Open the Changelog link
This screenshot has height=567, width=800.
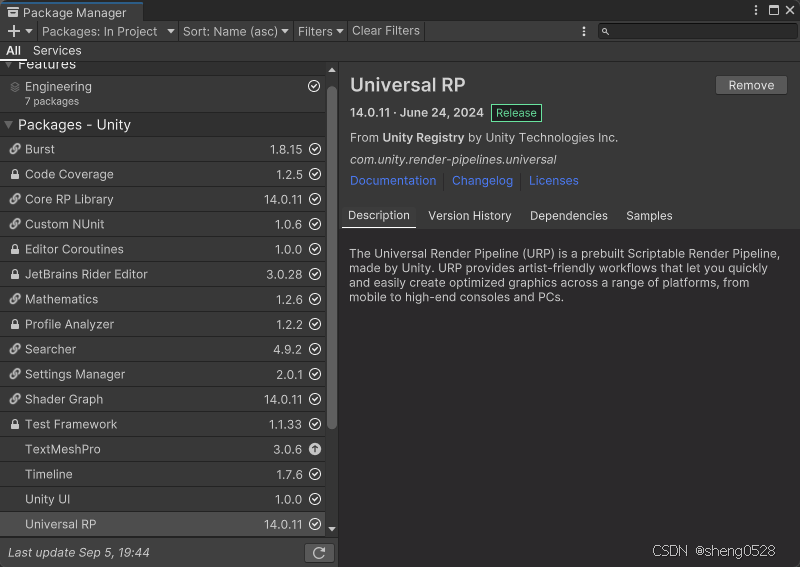(x=482, y=181)
